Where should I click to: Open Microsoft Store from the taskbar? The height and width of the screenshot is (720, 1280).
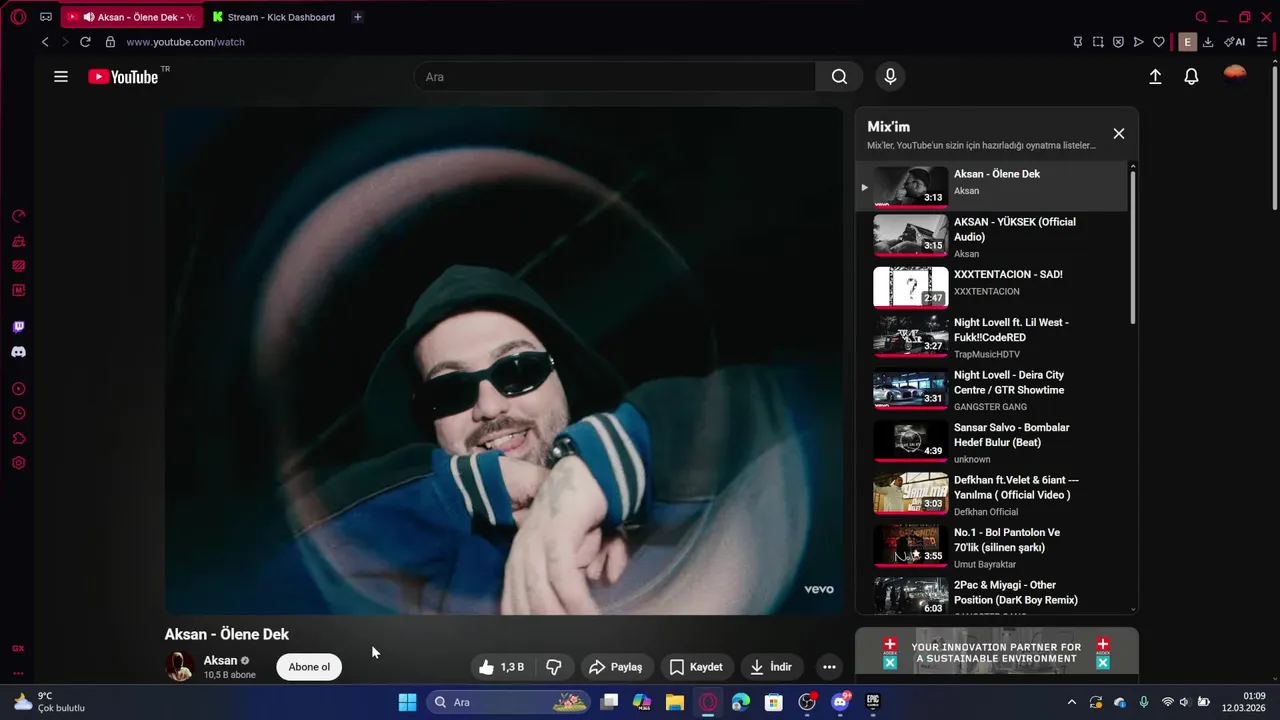pos(774,702)
